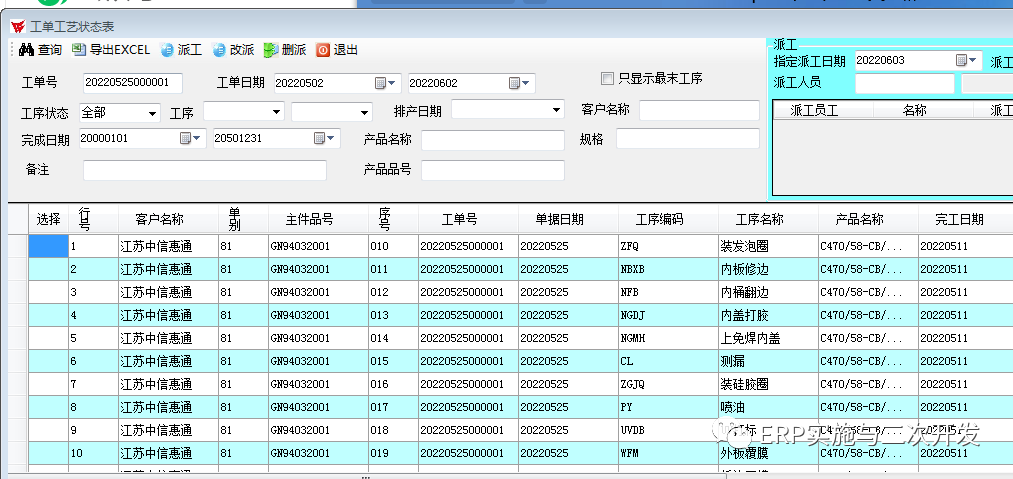Expand the first 工序 dropdown
The image size is (1013, 479).
[x=277, y=112]
